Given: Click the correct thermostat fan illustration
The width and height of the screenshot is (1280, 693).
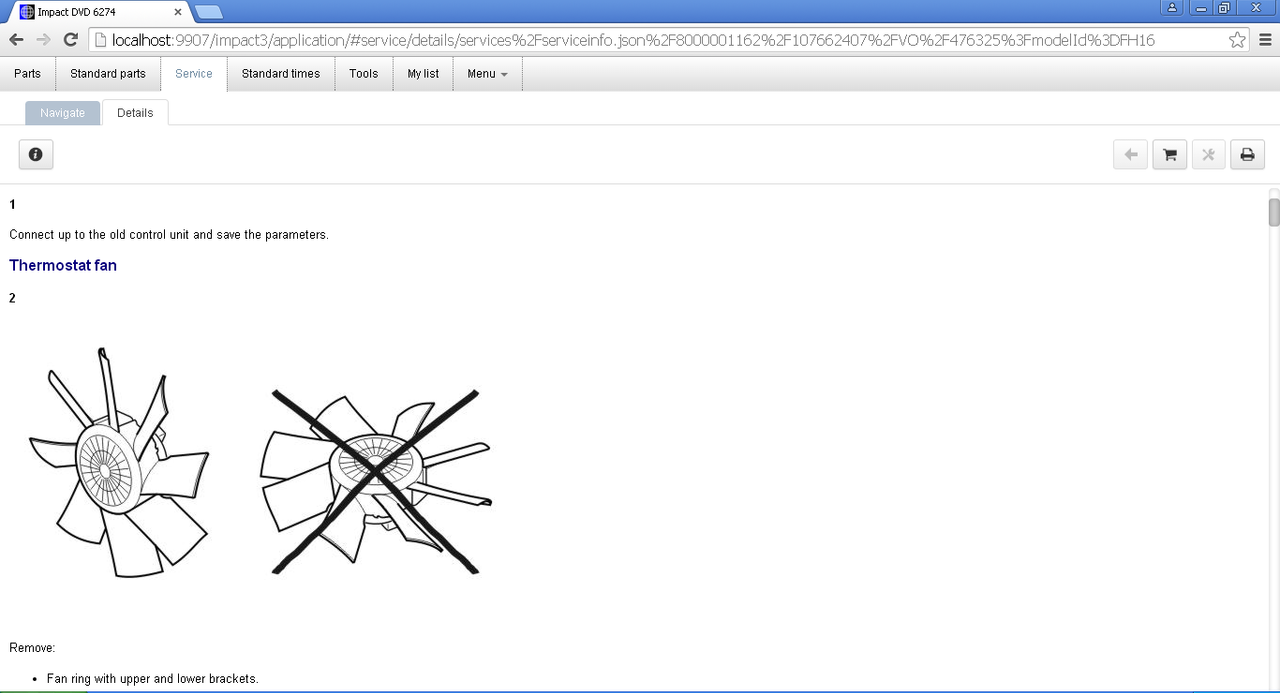Looking at the screenshot, I should point(119,463).
